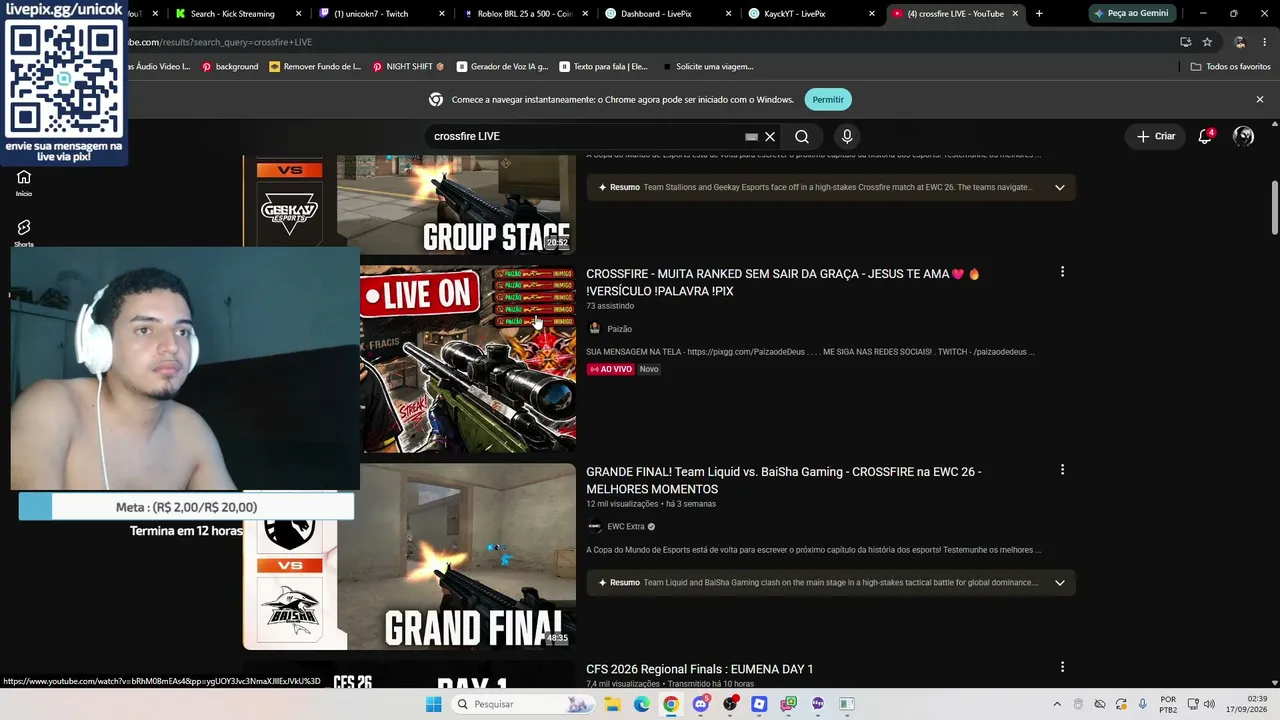
Task: Open the Todos os favoritos folder
Action: point(1230,66)
